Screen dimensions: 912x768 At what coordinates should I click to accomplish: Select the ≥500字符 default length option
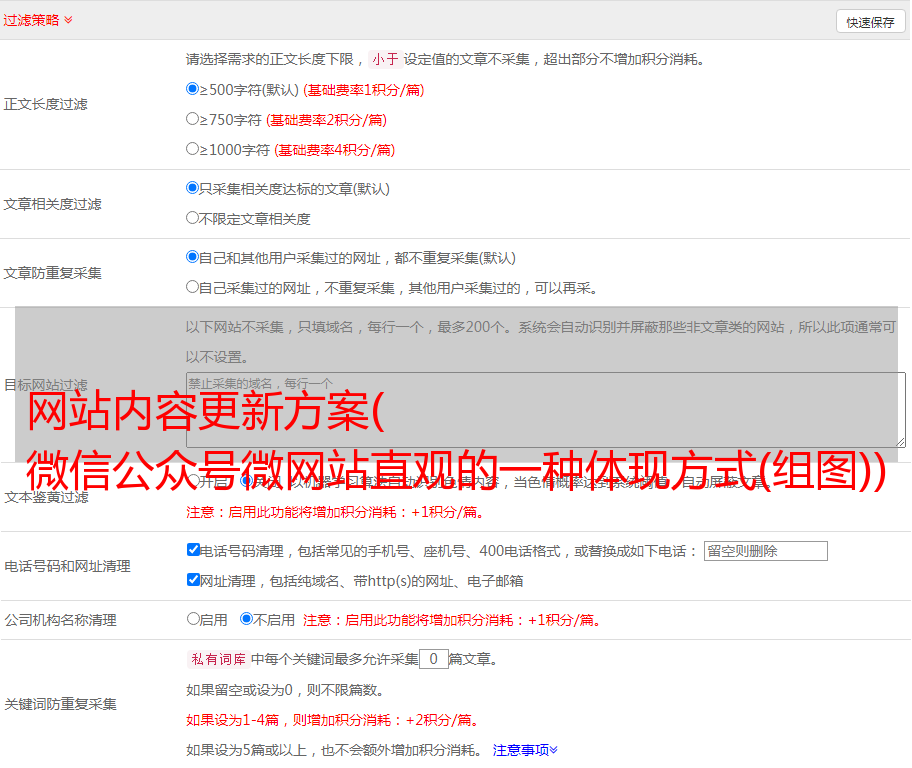(193, 89)
